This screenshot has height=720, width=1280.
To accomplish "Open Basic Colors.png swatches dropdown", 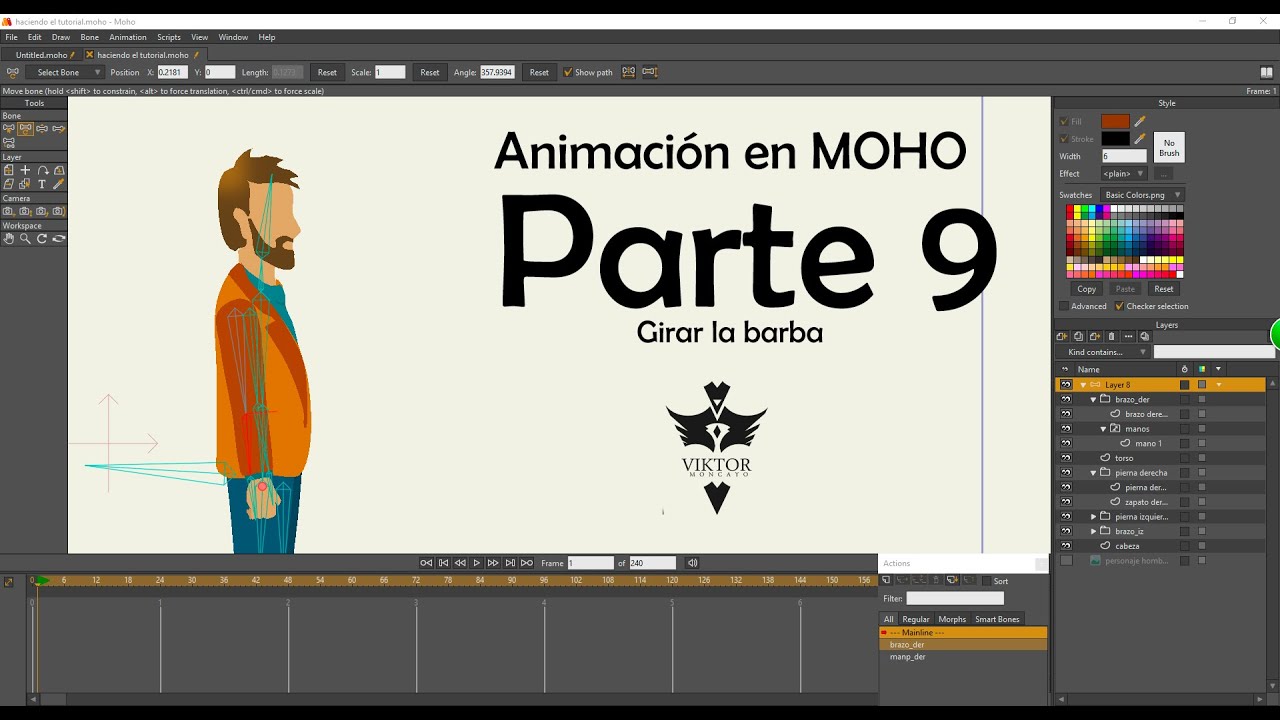I will click(1142, 195).
